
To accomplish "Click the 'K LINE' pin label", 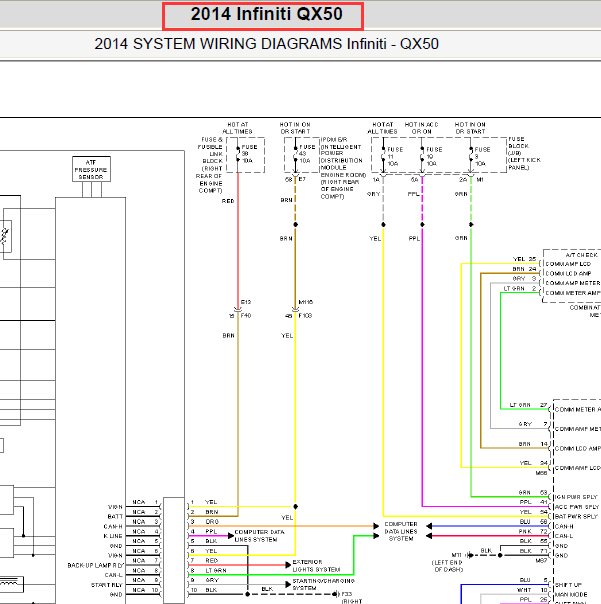I will click(x=113, y=536).
